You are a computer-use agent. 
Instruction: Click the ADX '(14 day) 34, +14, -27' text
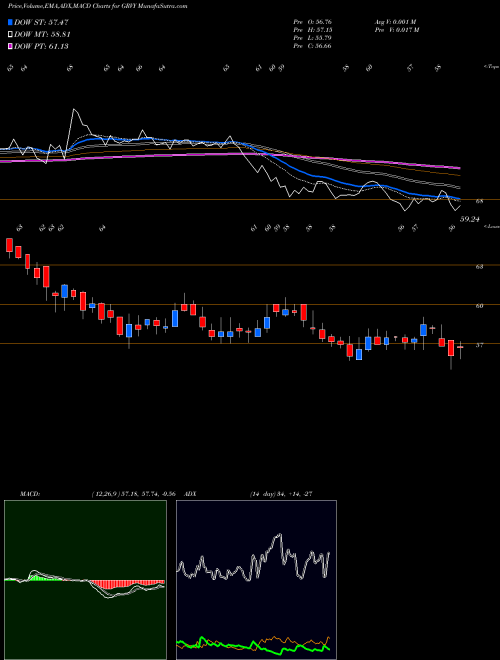click(x=281, y=494)
